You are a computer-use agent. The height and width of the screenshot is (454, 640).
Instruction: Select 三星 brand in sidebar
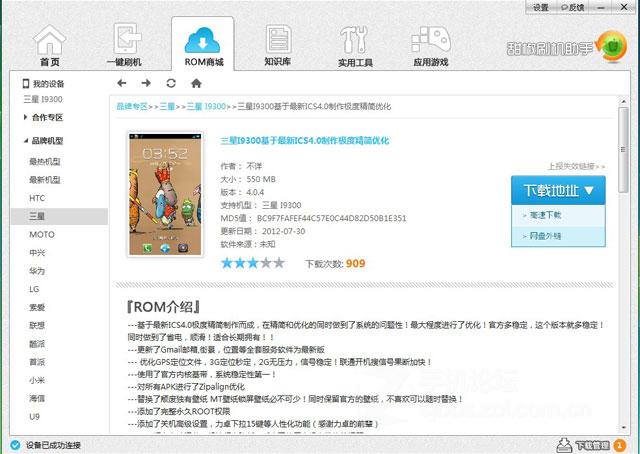60,216
